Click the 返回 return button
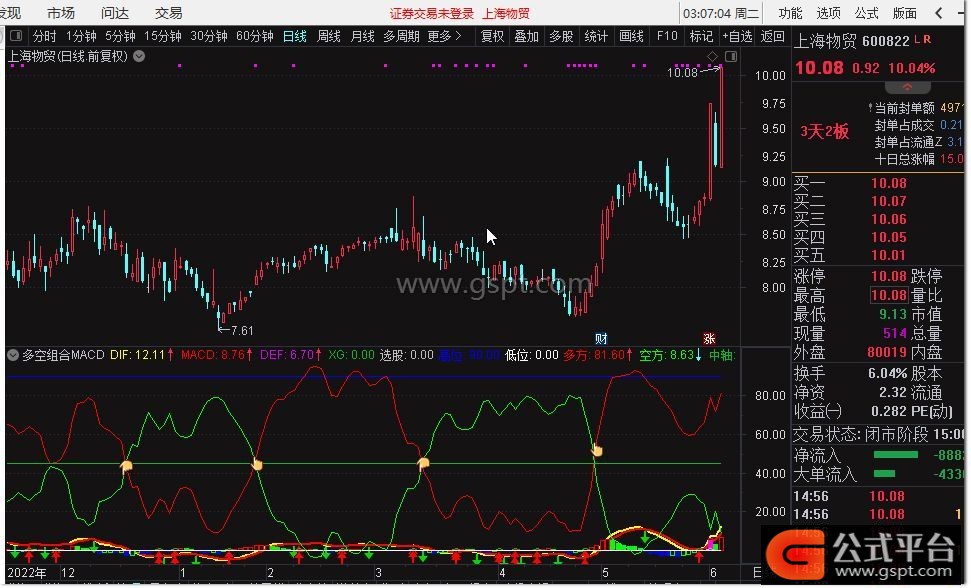Viewport: 971px width, 588px height. (x=772, y=37)
